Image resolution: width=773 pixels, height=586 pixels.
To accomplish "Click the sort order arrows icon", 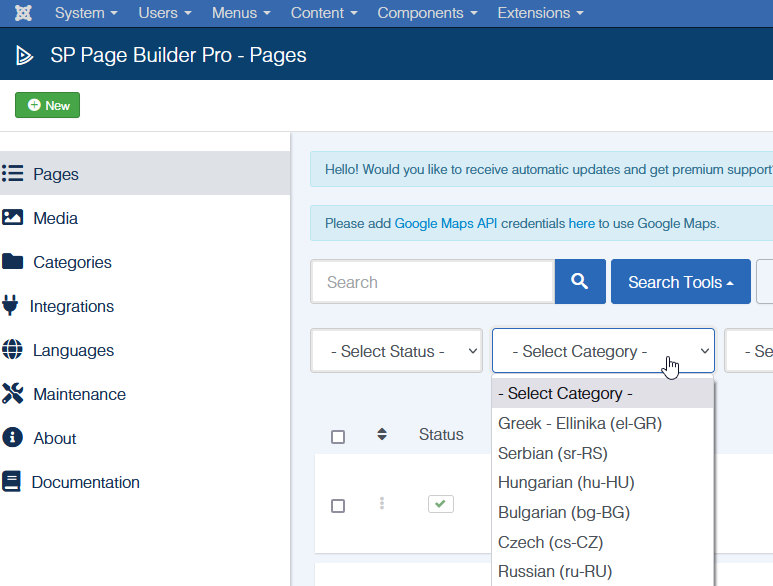I will click(381, 434).
